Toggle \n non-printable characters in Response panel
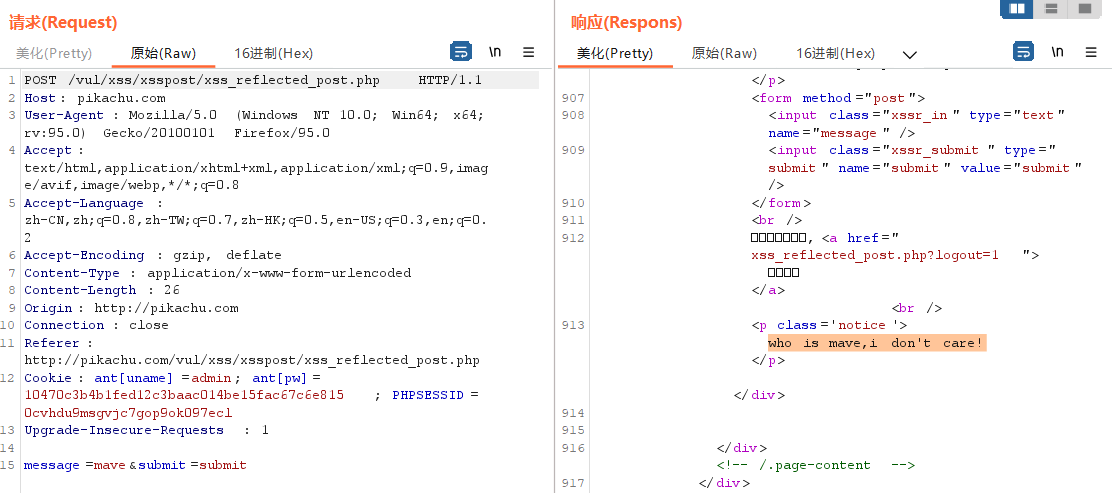The image size is (1112, 493). tap(1057, 52)
